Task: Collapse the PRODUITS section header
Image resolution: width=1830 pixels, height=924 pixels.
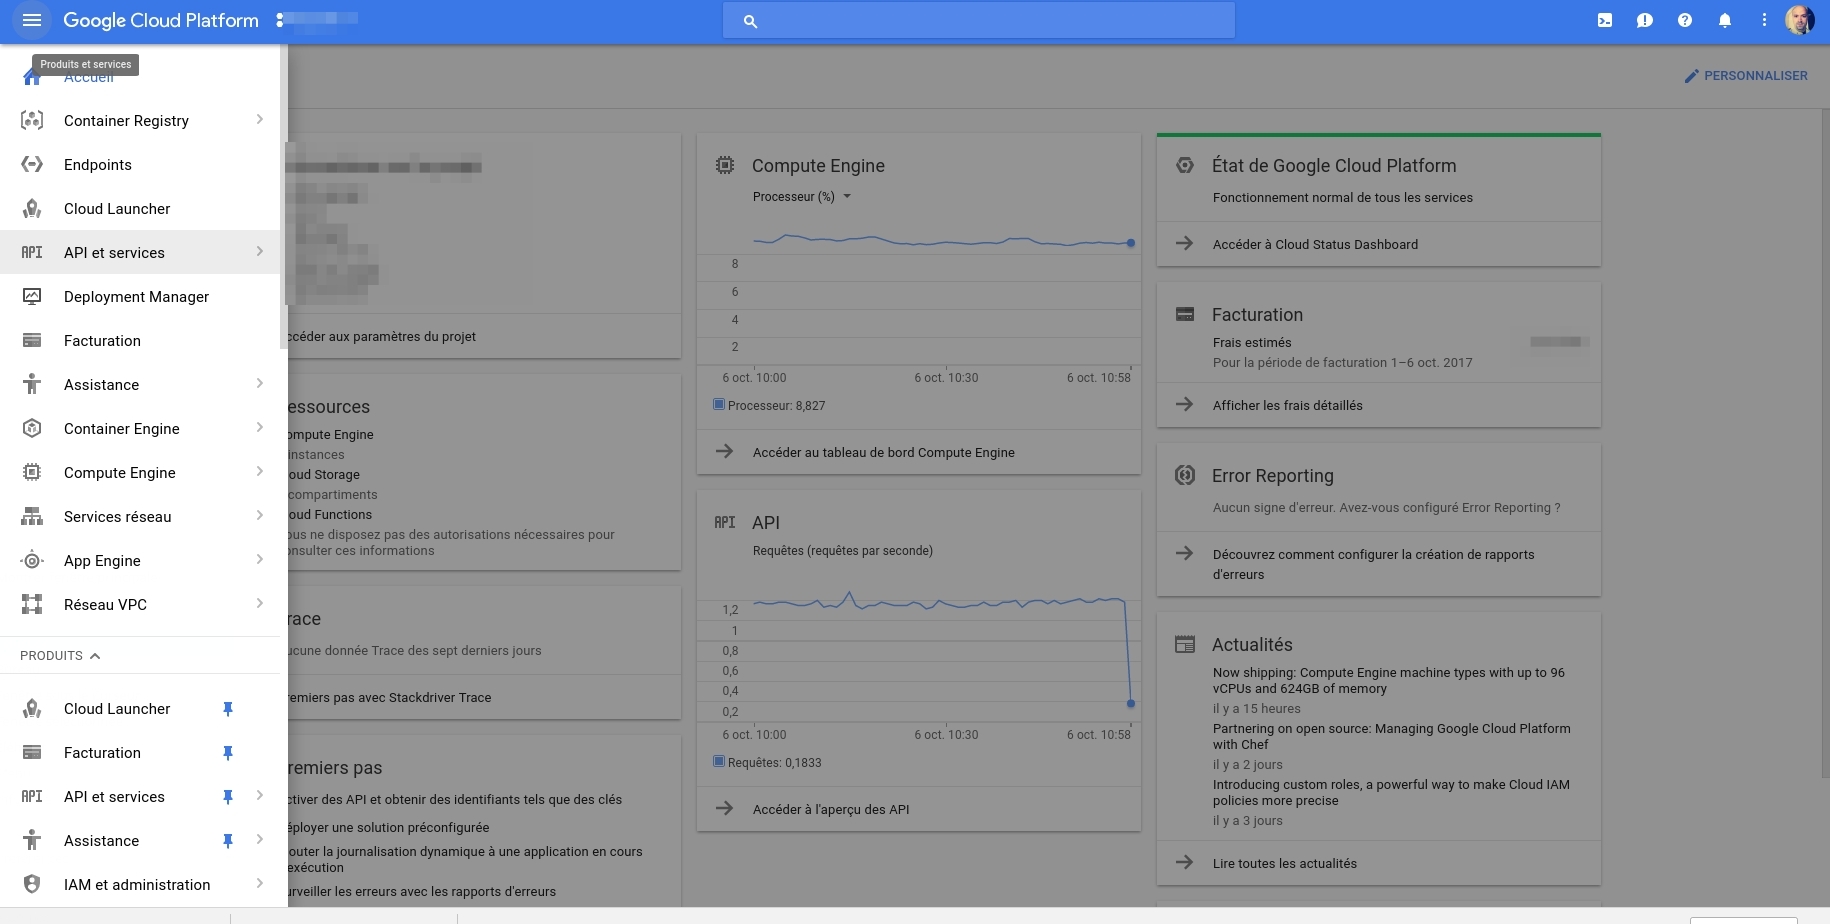Action: point(61,656)
